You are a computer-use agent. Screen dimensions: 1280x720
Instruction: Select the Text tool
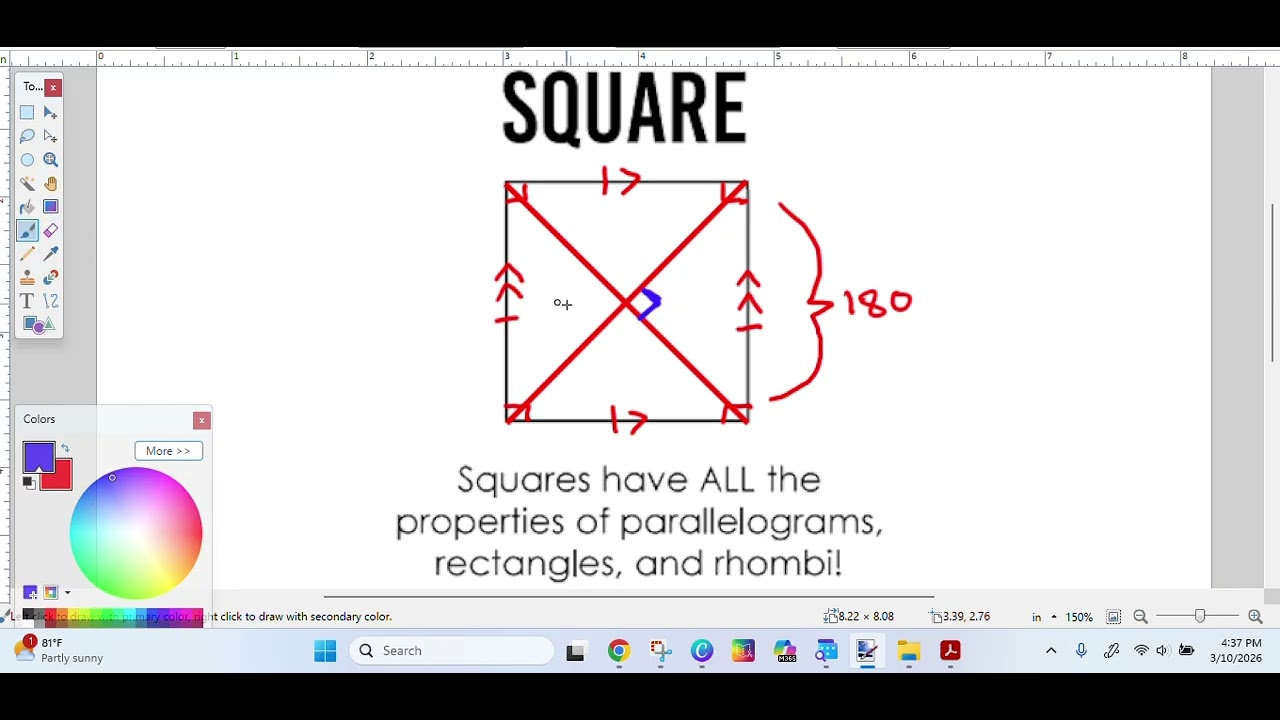tap(27, 301)
